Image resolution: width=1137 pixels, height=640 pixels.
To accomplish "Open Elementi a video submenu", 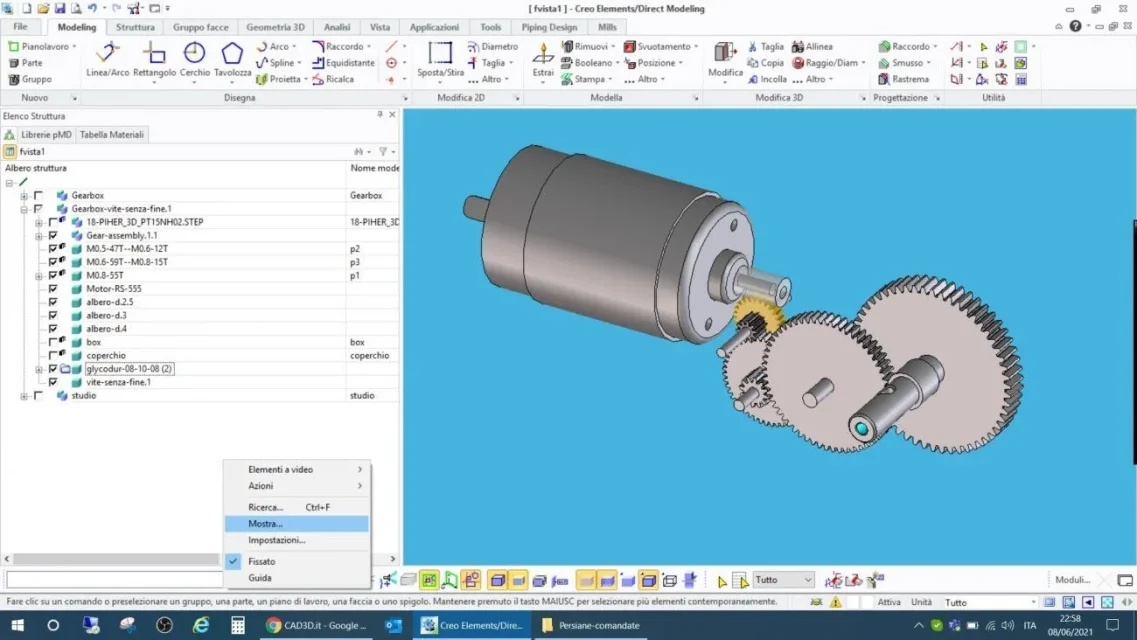I will tap(297, 470).
